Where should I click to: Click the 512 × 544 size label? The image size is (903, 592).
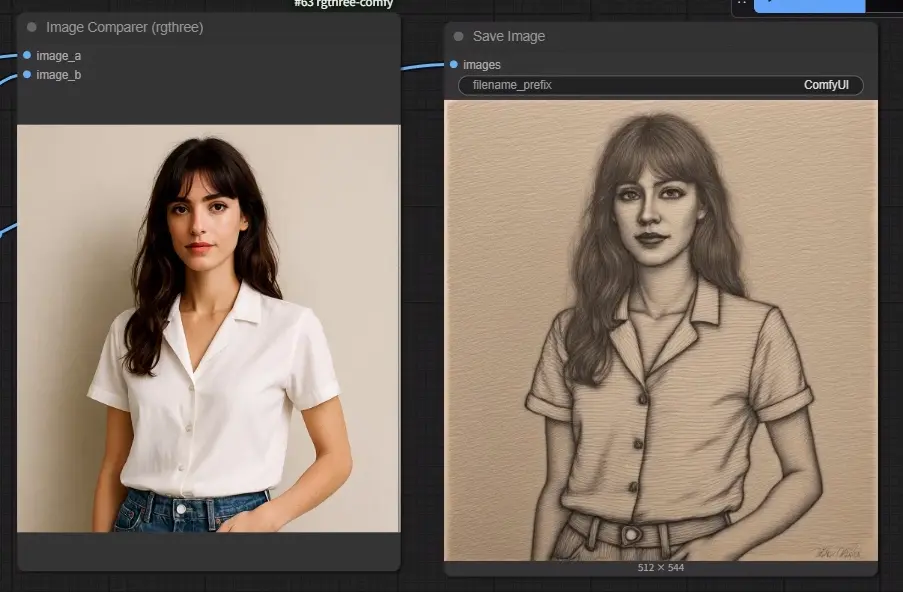[x=661, y=568]
